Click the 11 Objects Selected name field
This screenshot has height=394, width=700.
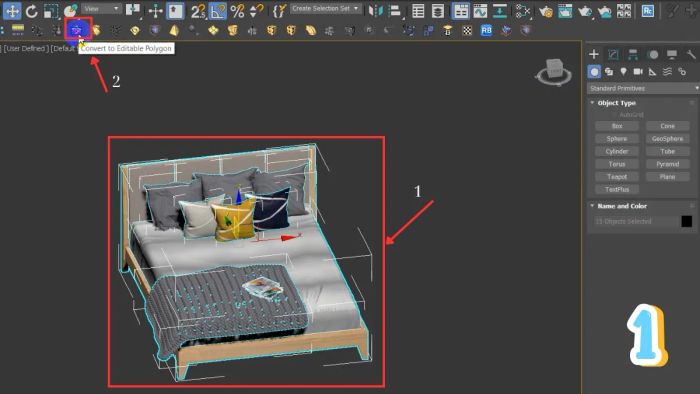click(635, 221)
